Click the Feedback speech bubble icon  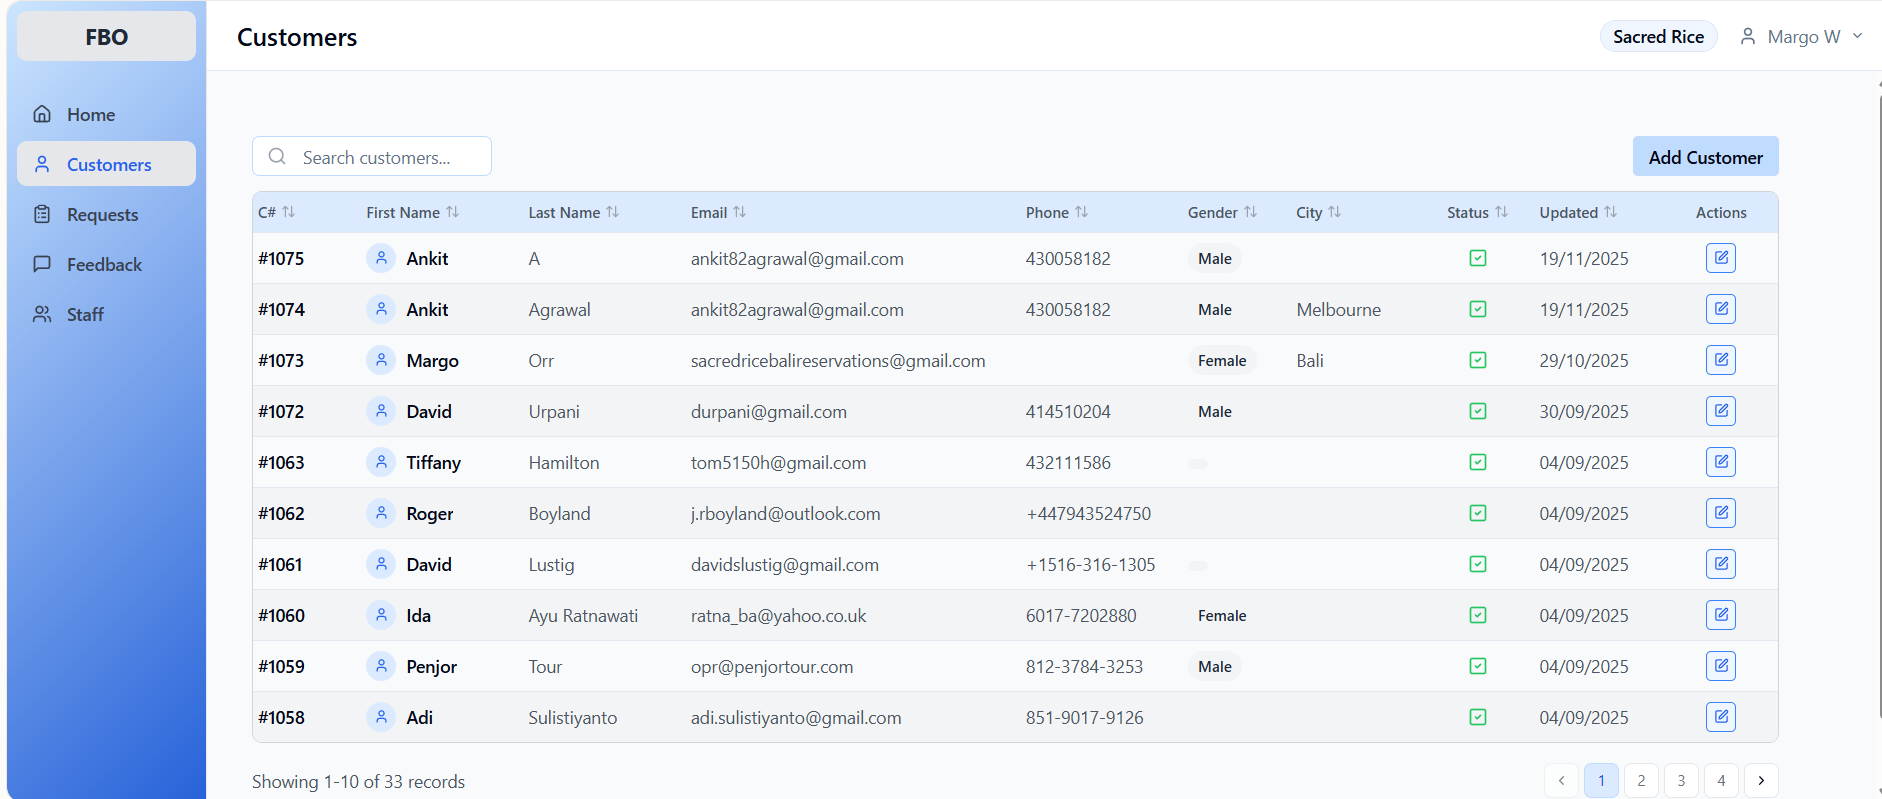pos(42,264)
